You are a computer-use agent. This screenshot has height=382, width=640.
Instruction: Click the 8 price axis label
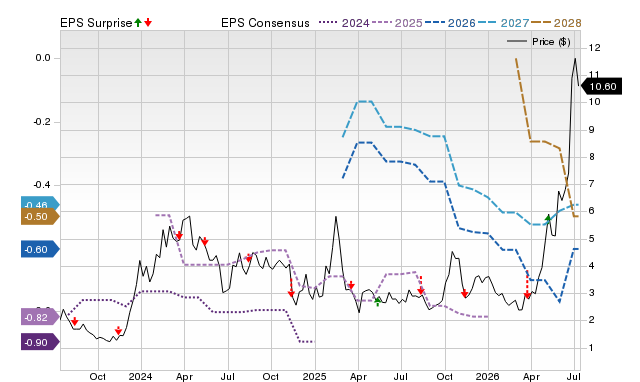tap(592, 157)
